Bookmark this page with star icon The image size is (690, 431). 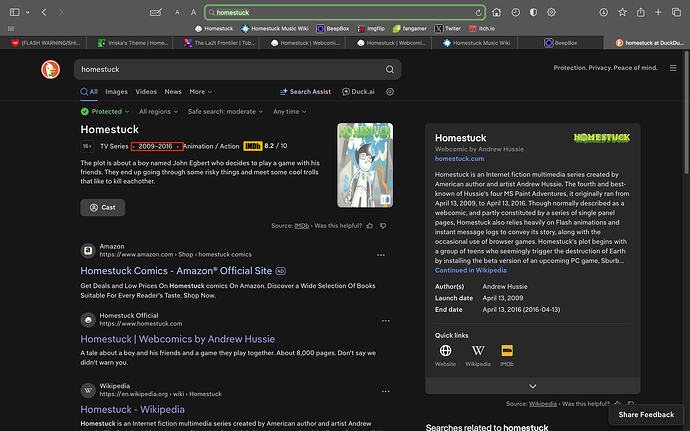pyautogui.click(x=622, y=12)
